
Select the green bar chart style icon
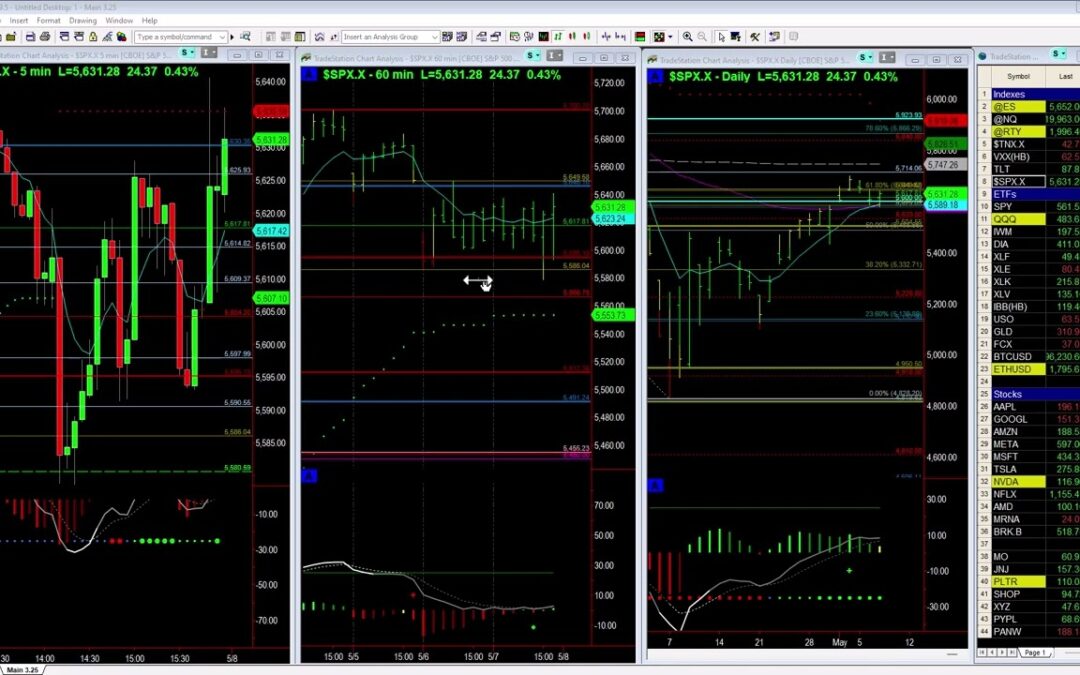tap(558, 37)
